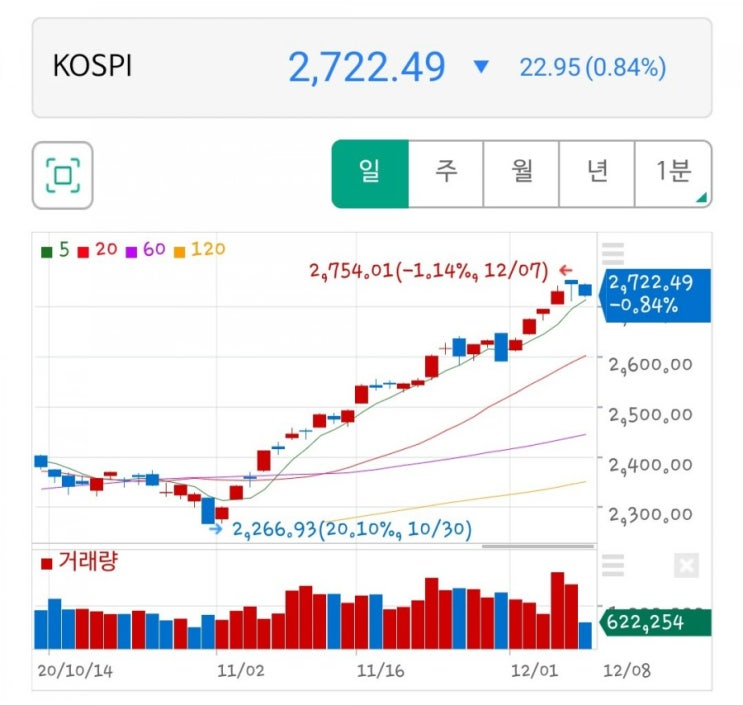This screenshot has width=743, height=705.
Task: Click the 2,722.49 index value header
Action: coord(367,67)
